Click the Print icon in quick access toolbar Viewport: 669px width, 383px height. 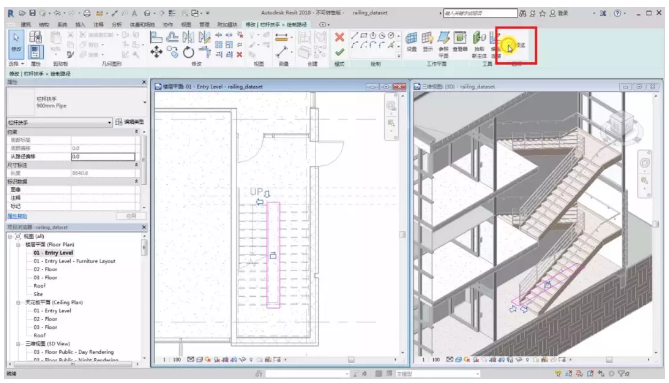[87, 13]
